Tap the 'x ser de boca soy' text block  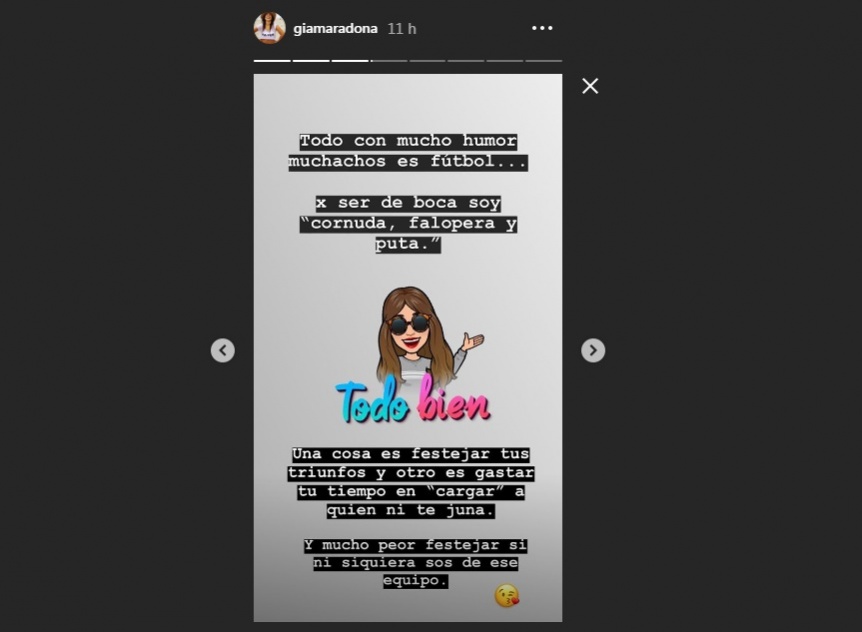408,223
